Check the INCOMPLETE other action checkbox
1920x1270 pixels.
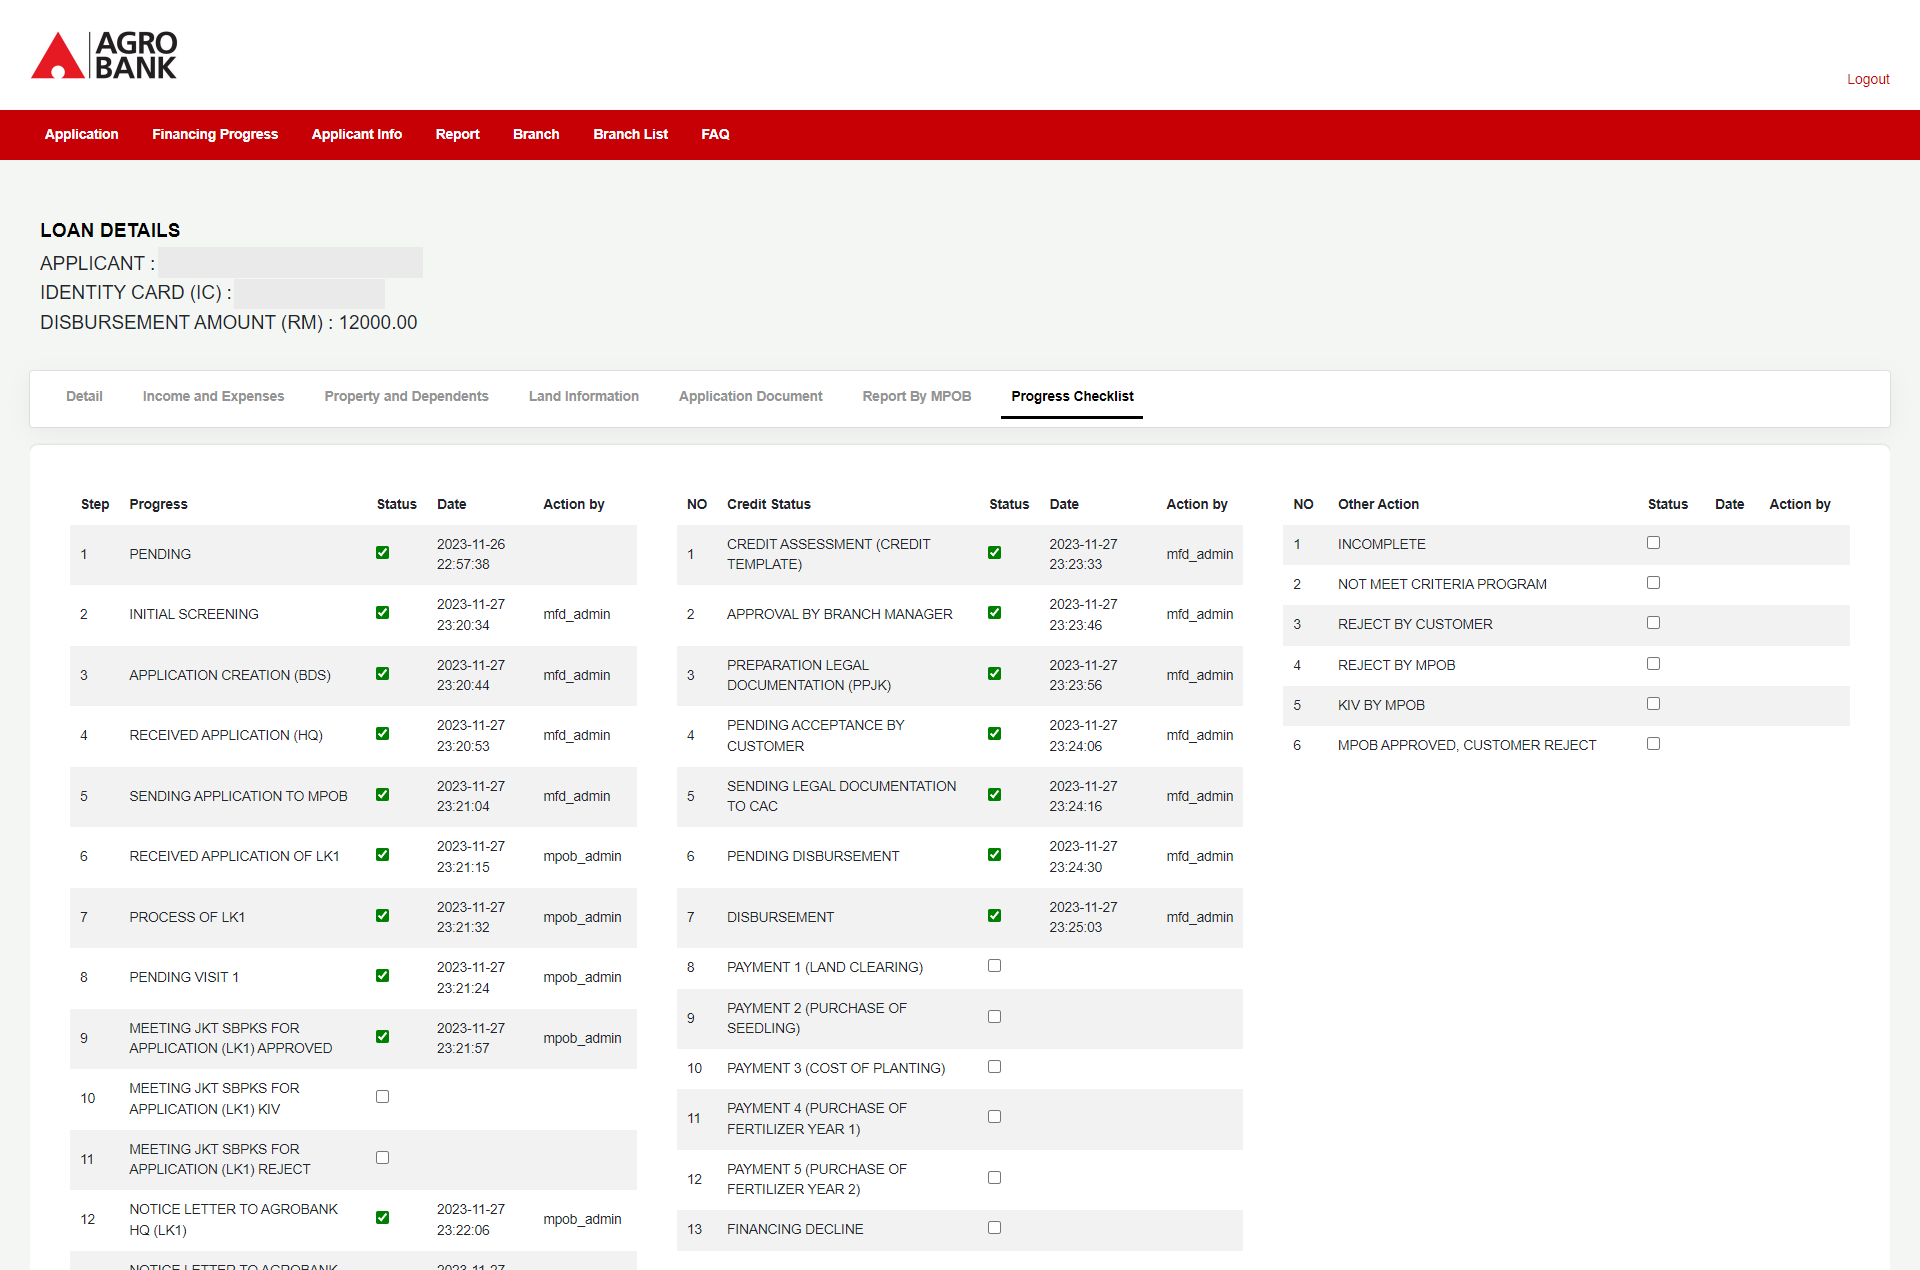point(1653,543)
